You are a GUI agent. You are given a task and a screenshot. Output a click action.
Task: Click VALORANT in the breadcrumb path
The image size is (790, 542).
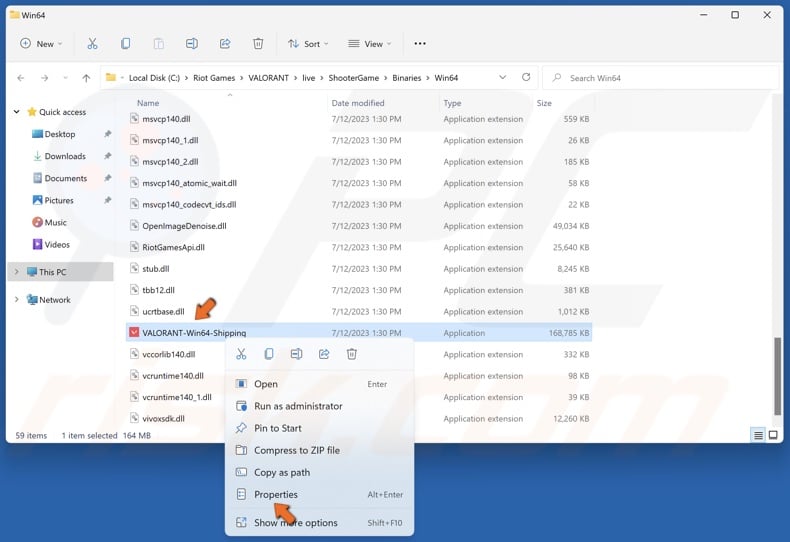(x=269, y=78)
